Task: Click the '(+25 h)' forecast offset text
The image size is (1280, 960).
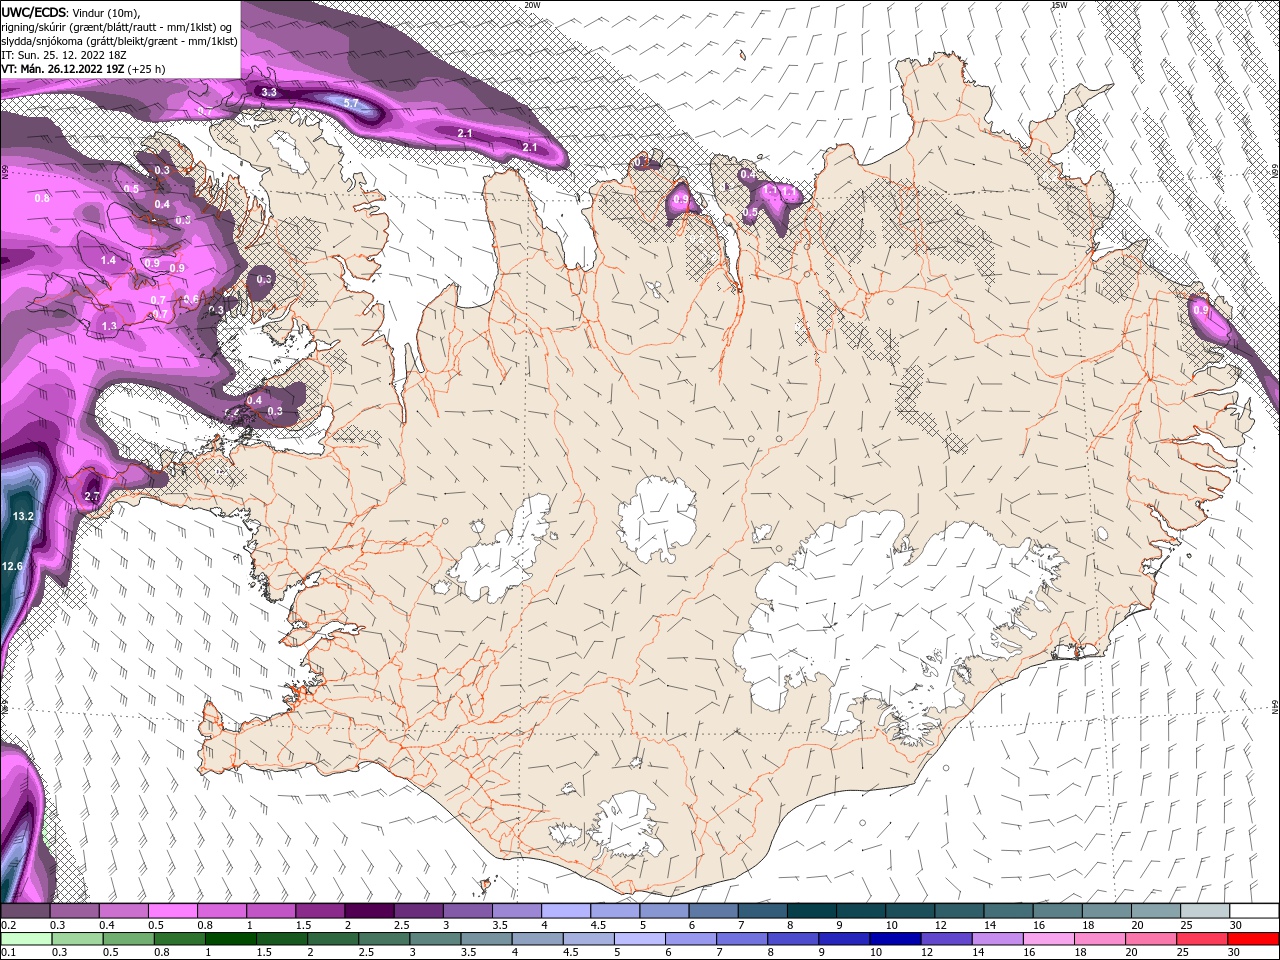Action: click(x=146, y=69)
